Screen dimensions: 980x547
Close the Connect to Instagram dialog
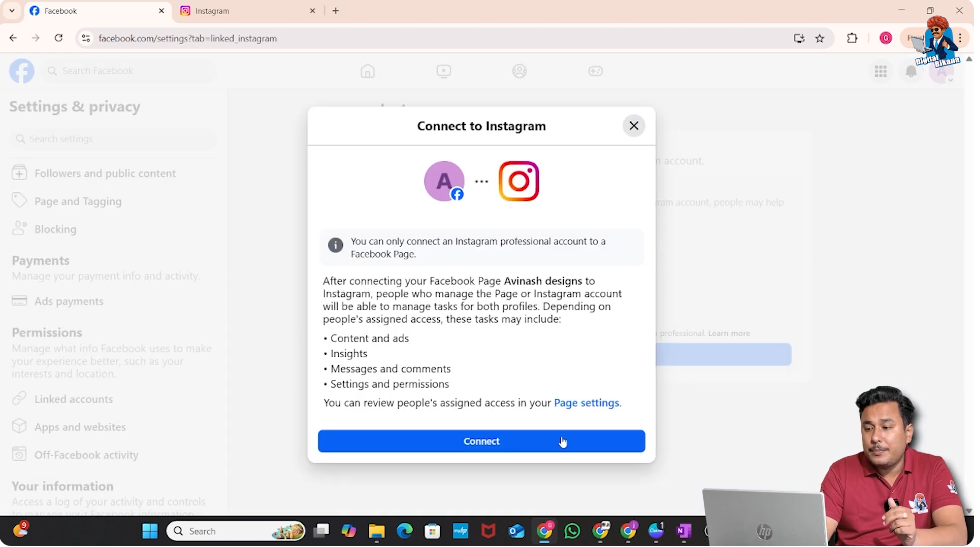coord(634,126)
